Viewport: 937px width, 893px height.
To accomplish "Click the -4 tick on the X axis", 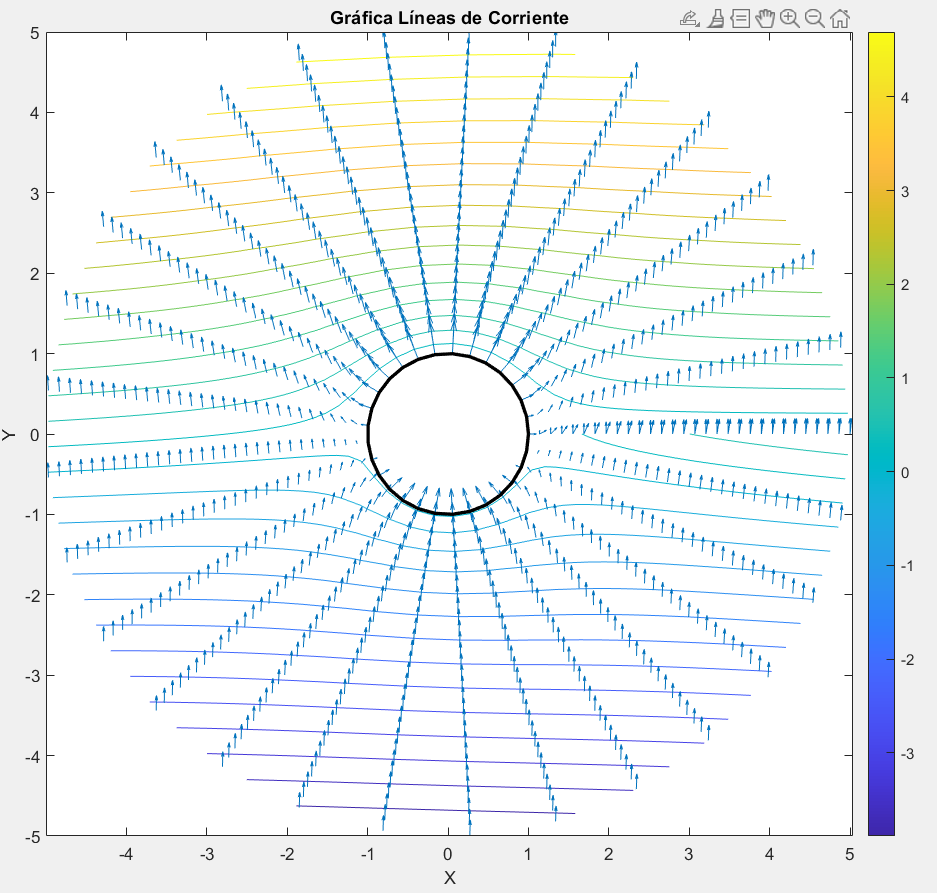I will point(126,854).
